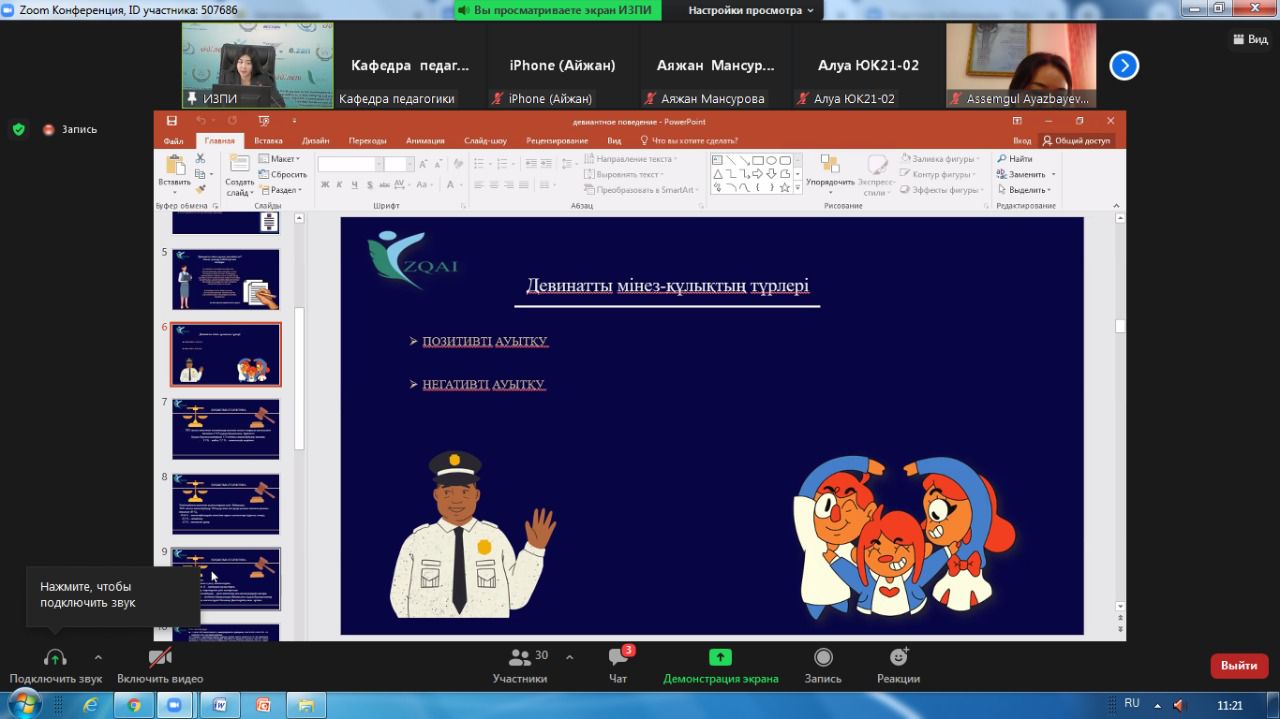This screenshot has height=719, width=1280.
Task: Switch to the Design (Дизайн) tab
Action: (316, 141)
